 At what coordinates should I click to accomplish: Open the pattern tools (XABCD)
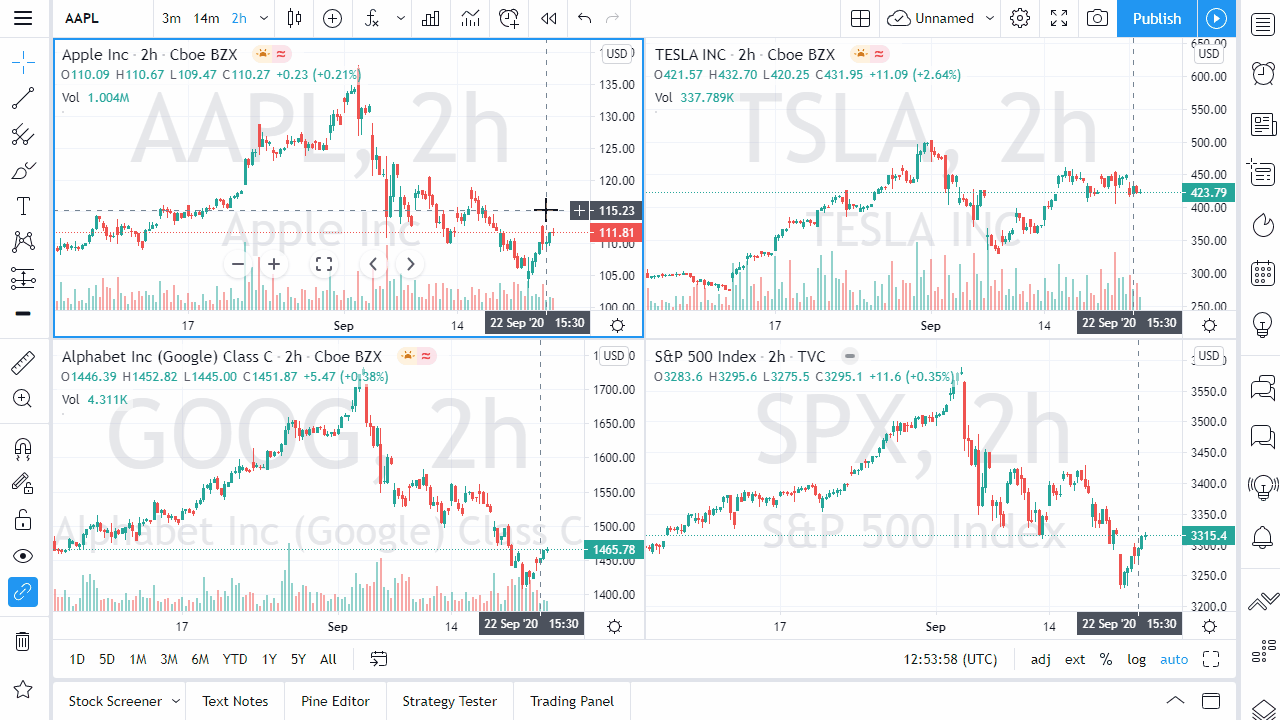23,242
